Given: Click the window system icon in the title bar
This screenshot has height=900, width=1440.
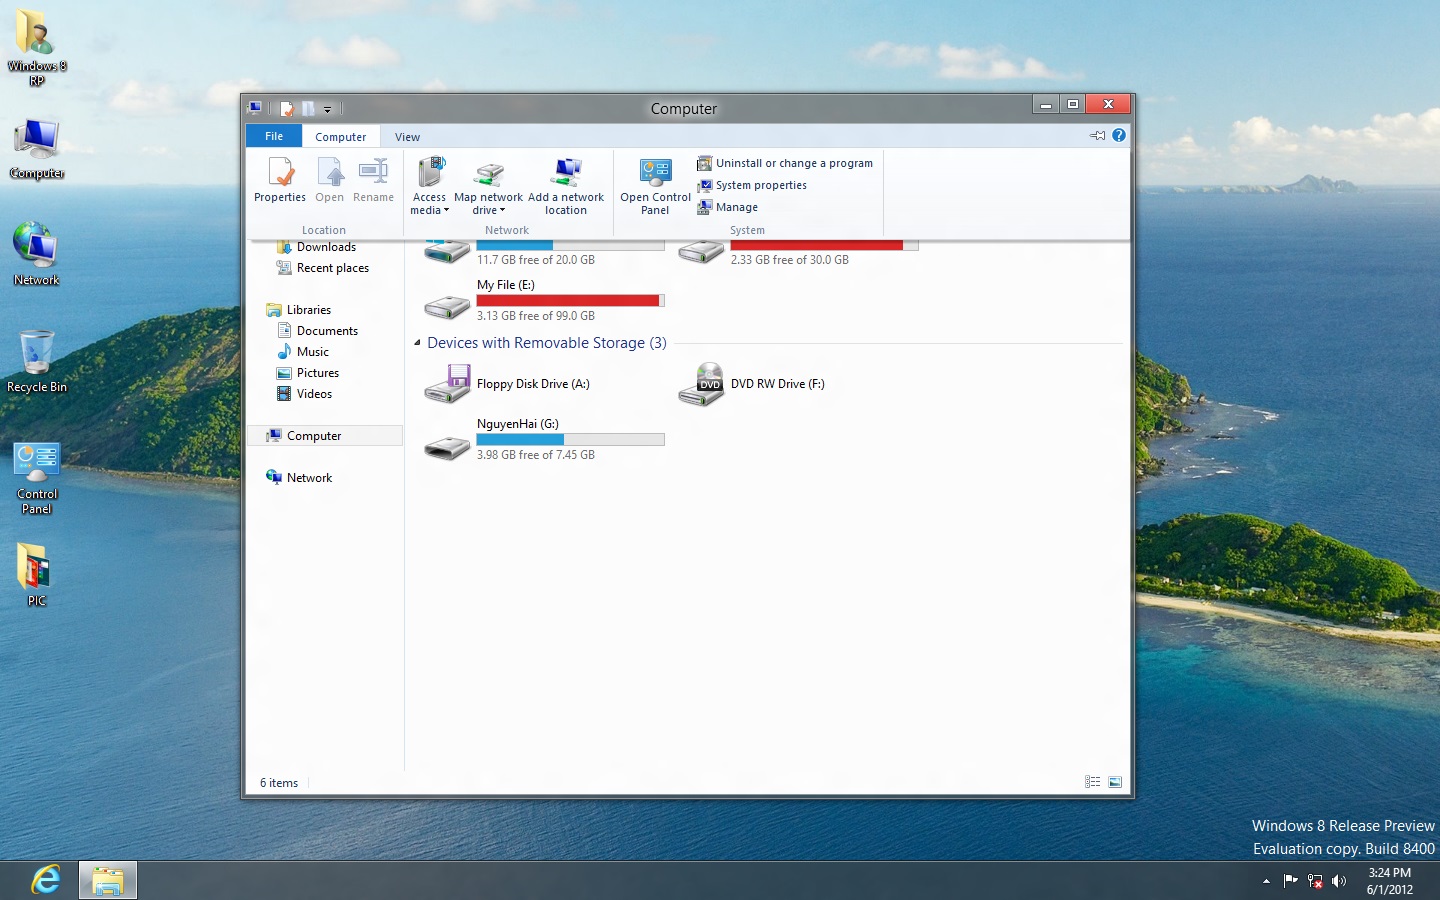Looking at the screenshot, I should tap(256, 108).
